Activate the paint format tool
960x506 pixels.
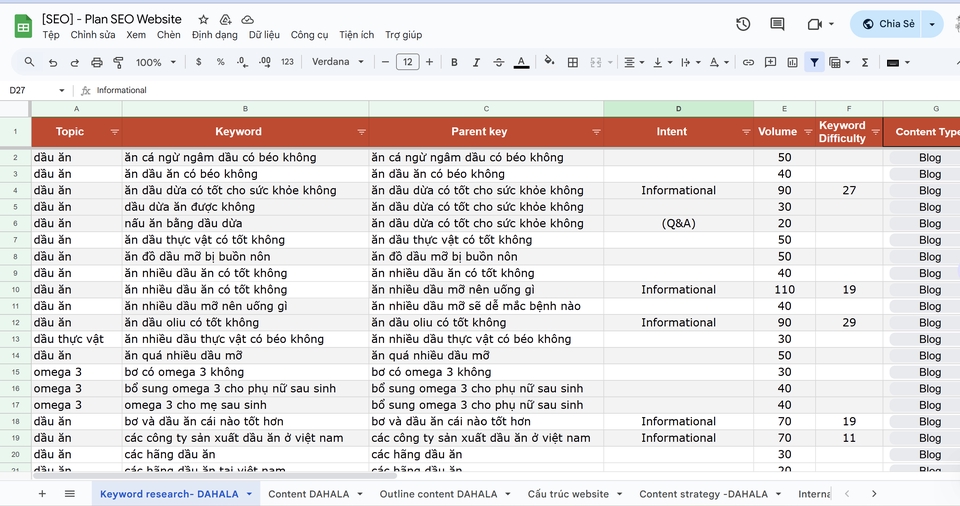[x=118, y=62]
